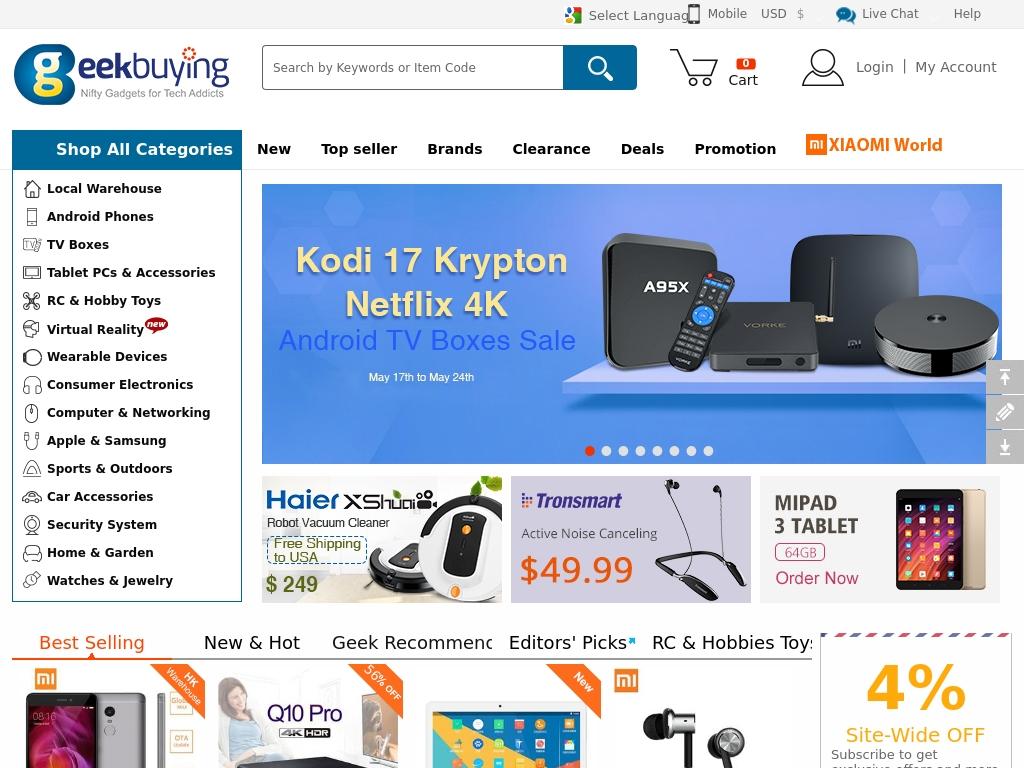Click the keyword search input field
The height and width of the screenshot is (768, 1024).
pyautogui.click(x=412, y=67)
